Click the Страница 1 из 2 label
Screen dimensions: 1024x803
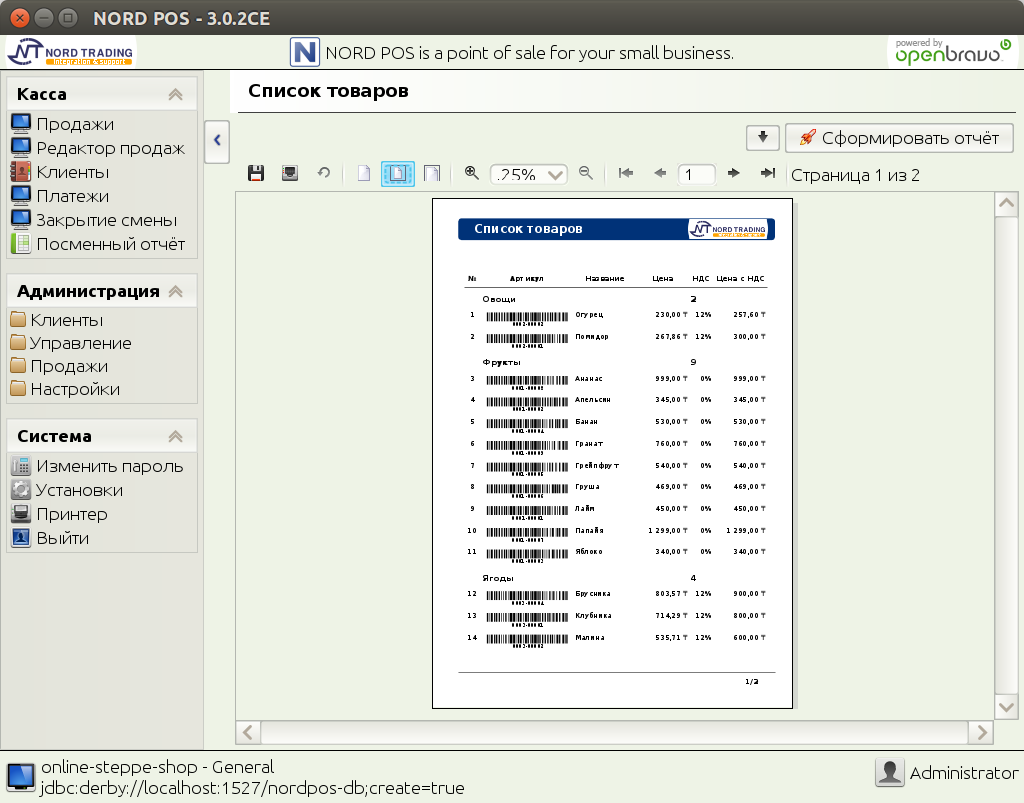pyautogui.click(x=855, y=175)
